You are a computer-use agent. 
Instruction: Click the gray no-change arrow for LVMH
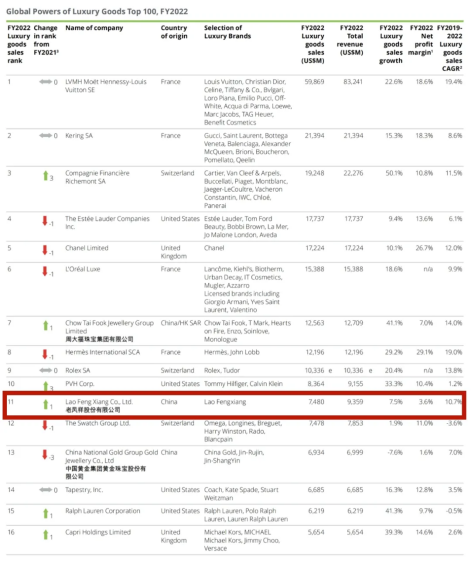(46, 82)
